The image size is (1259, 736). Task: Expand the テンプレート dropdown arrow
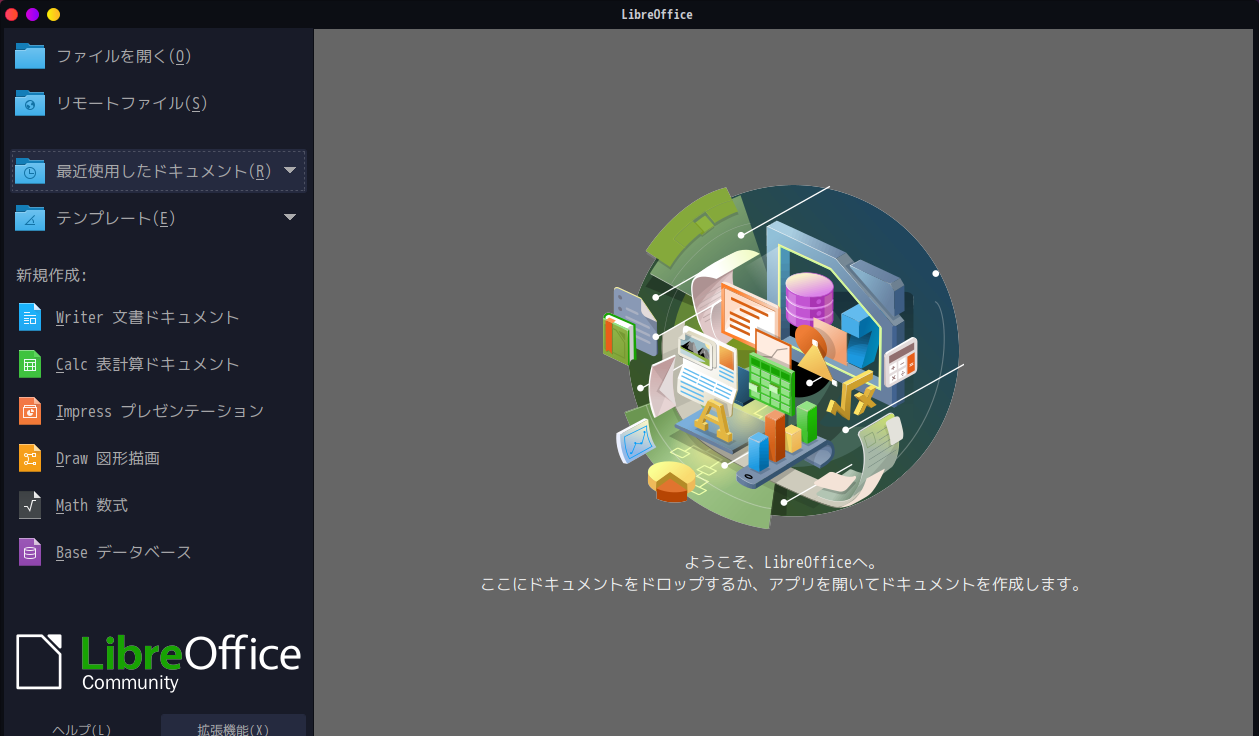[x=290, y=217]
